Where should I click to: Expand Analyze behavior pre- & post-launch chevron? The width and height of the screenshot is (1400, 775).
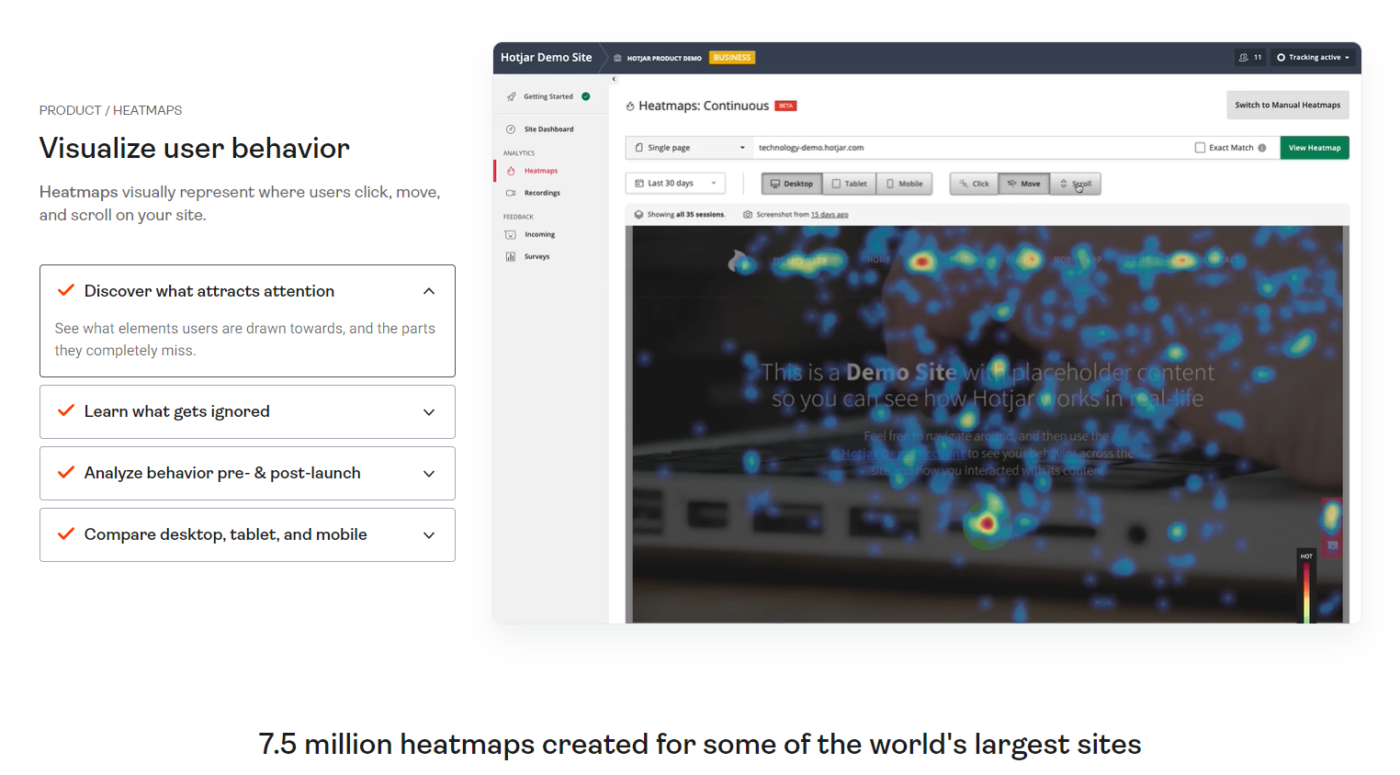[429, 474]
